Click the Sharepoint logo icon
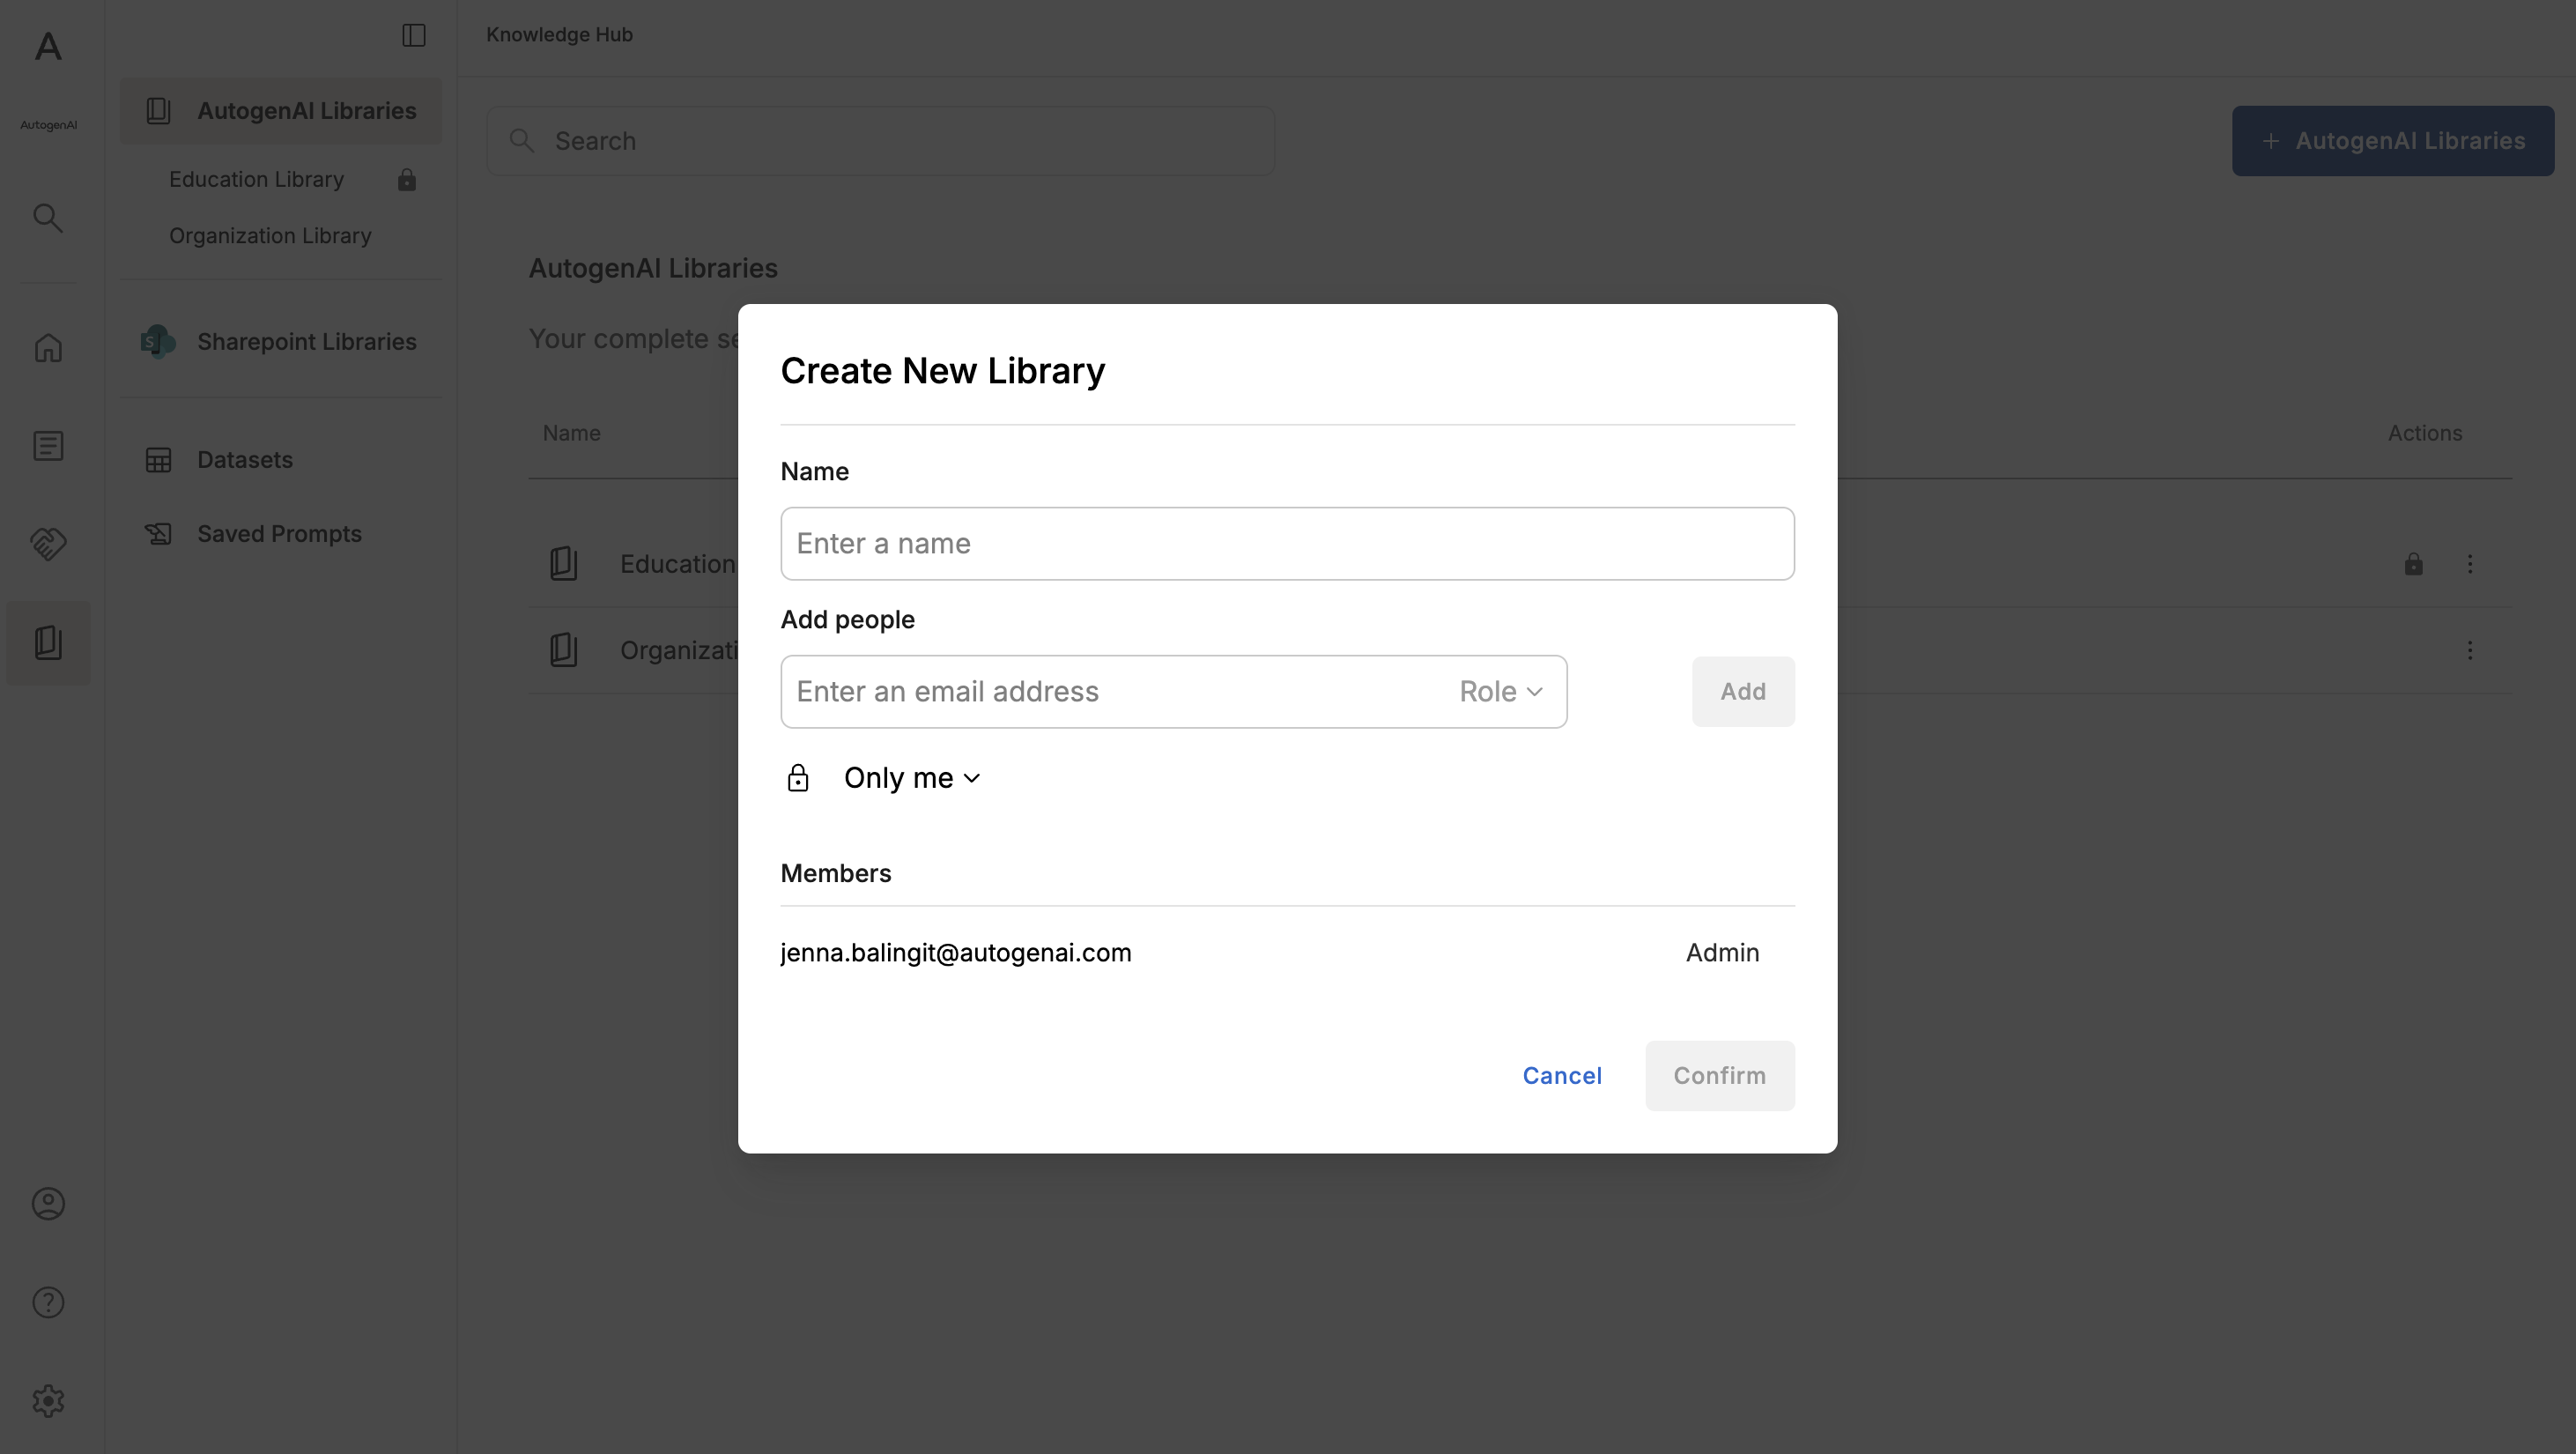2576x1454 pixels. [157, 342]
